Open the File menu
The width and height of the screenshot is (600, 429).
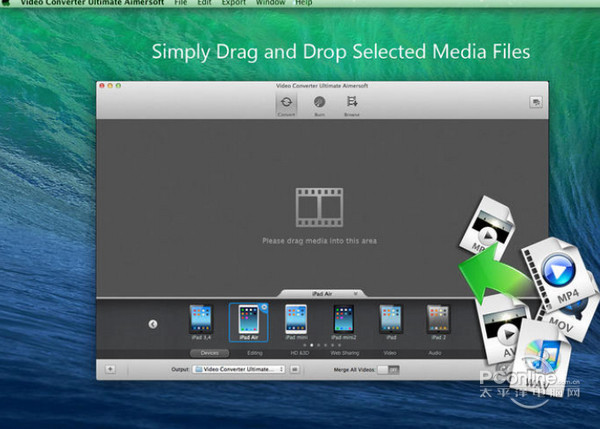click(x=181, y=2)
